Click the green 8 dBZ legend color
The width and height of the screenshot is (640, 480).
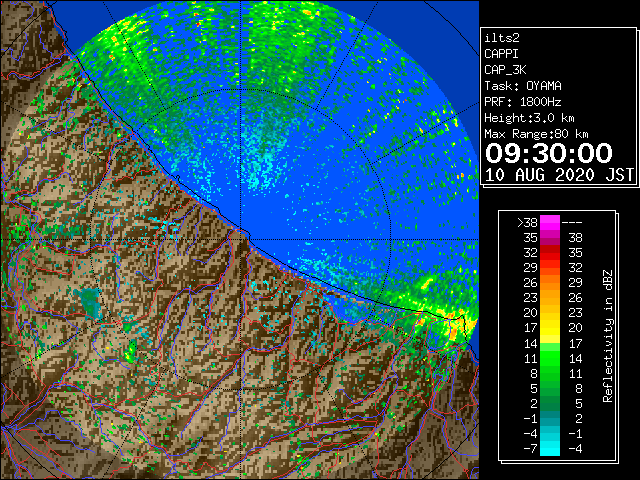click(550, 373)
